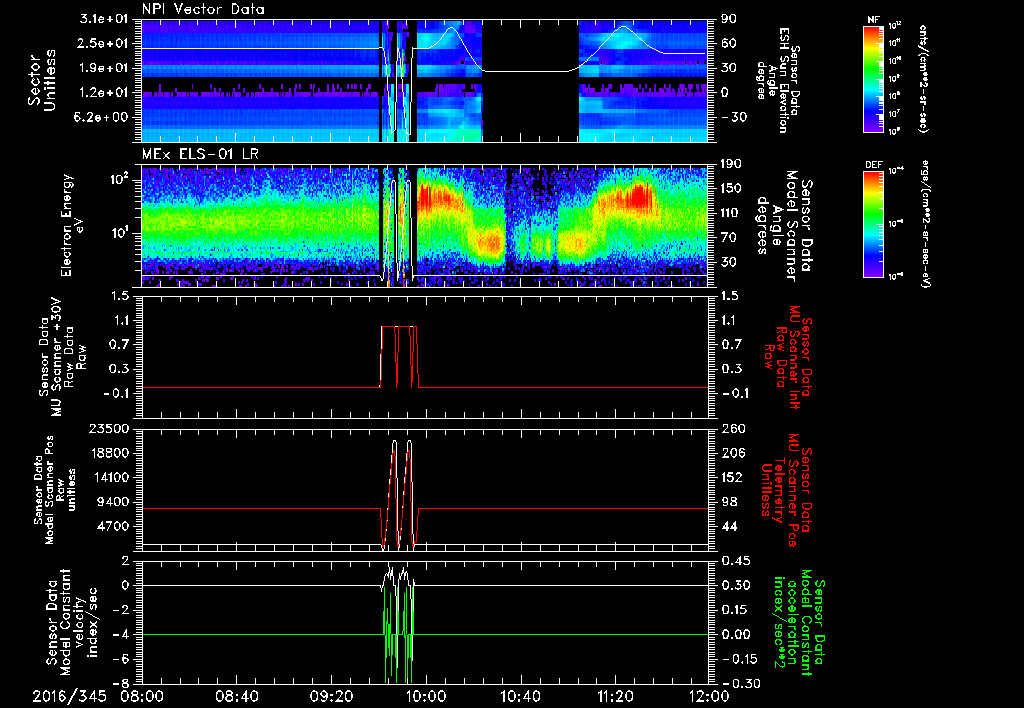Image resolution: width=1024 pixels, height=708 pixels.
Task: Click the -6 velocity tick value
Action: pyautogui.click(x=122, y=659)
